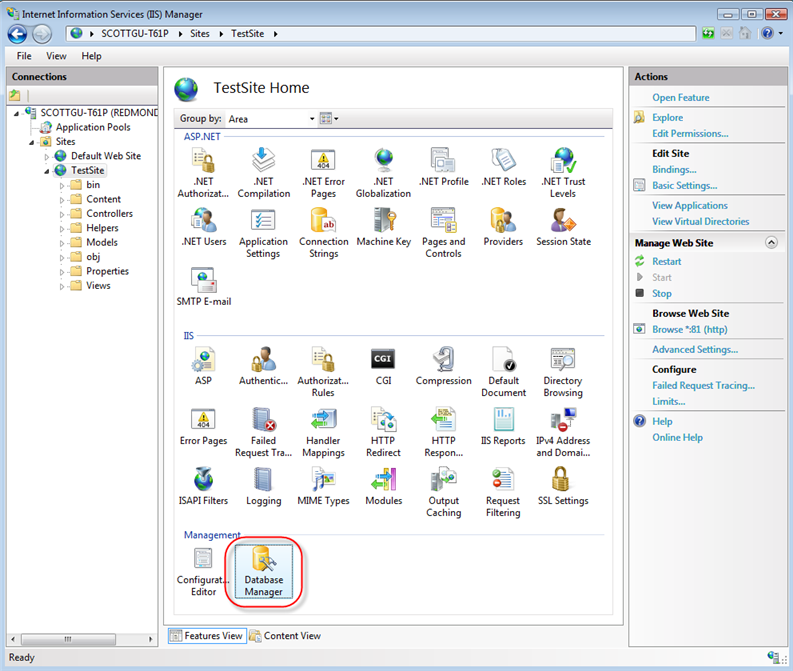Open the help toolbar dropdown arrow

pos(781,33)
